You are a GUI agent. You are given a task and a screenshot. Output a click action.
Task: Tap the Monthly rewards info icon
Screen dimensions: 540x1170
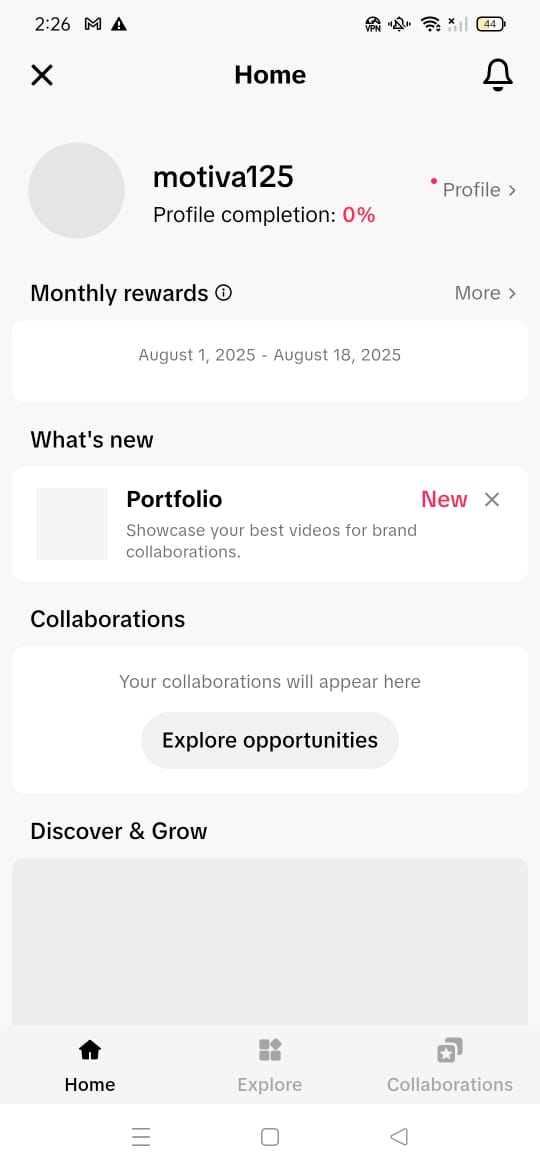tap(223, 292)
